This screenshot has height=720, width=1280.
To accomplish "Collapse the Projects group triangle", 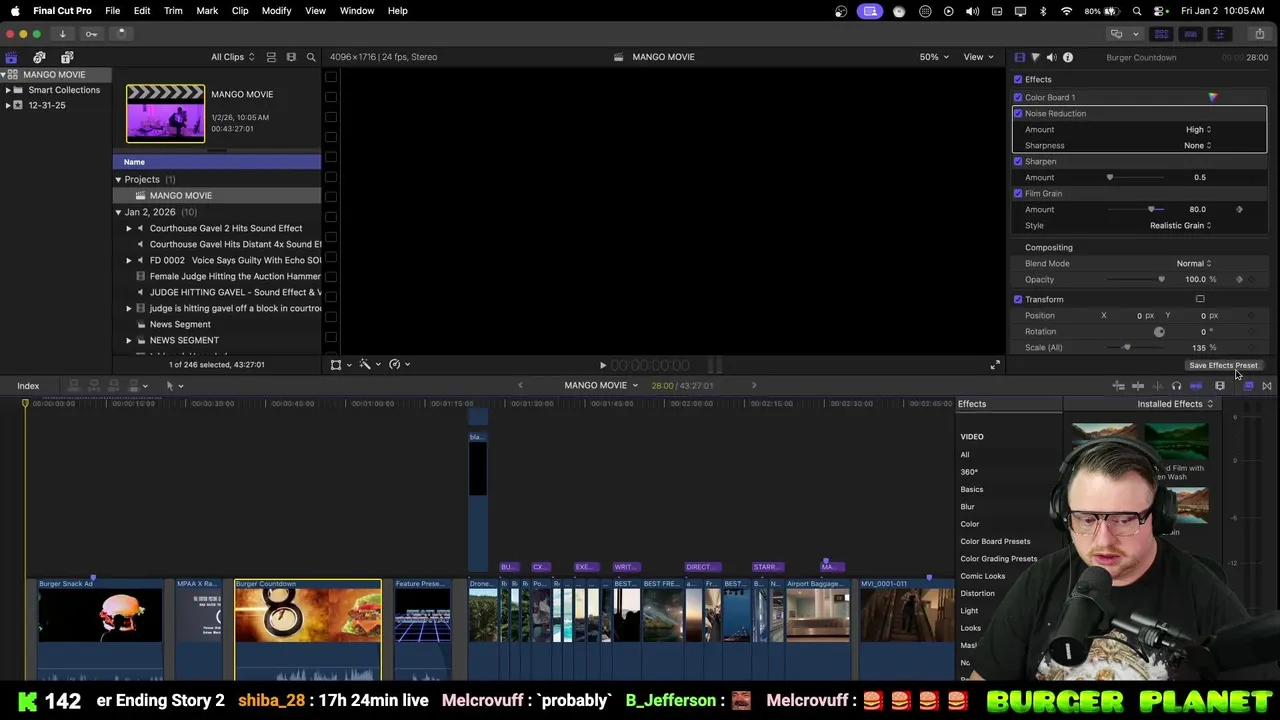I will point(118,179).
